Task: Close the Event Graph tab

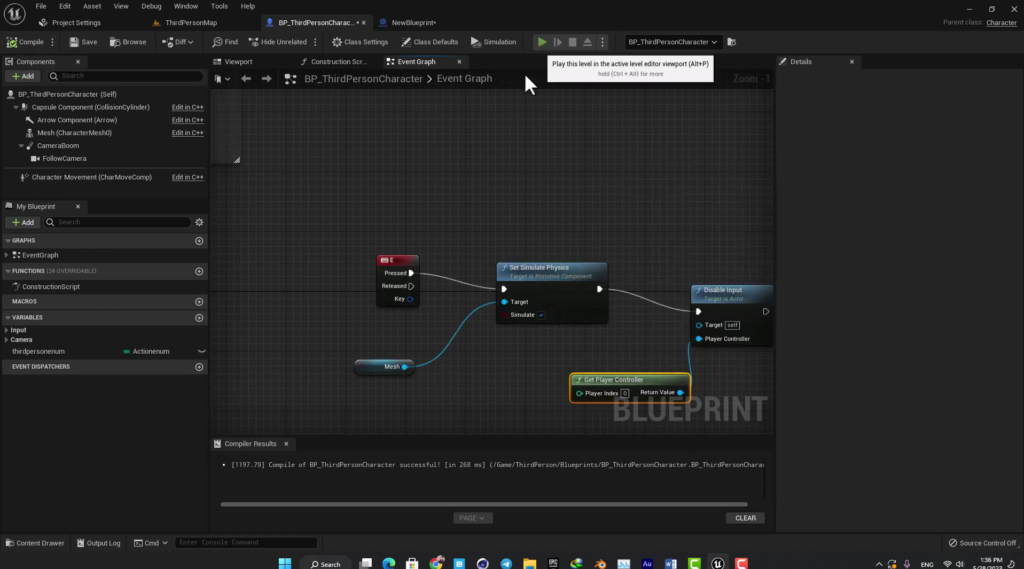Action: pyautogui.click(x=459, y=61)
